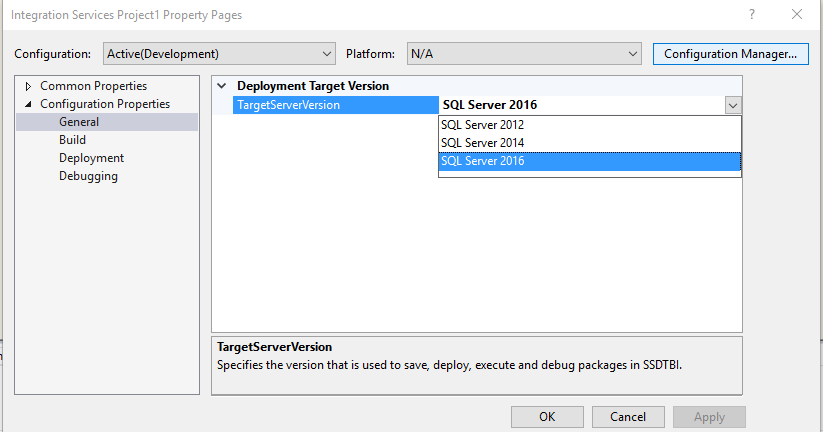
Task: Select the Build tree item
Action: point(72,140)
